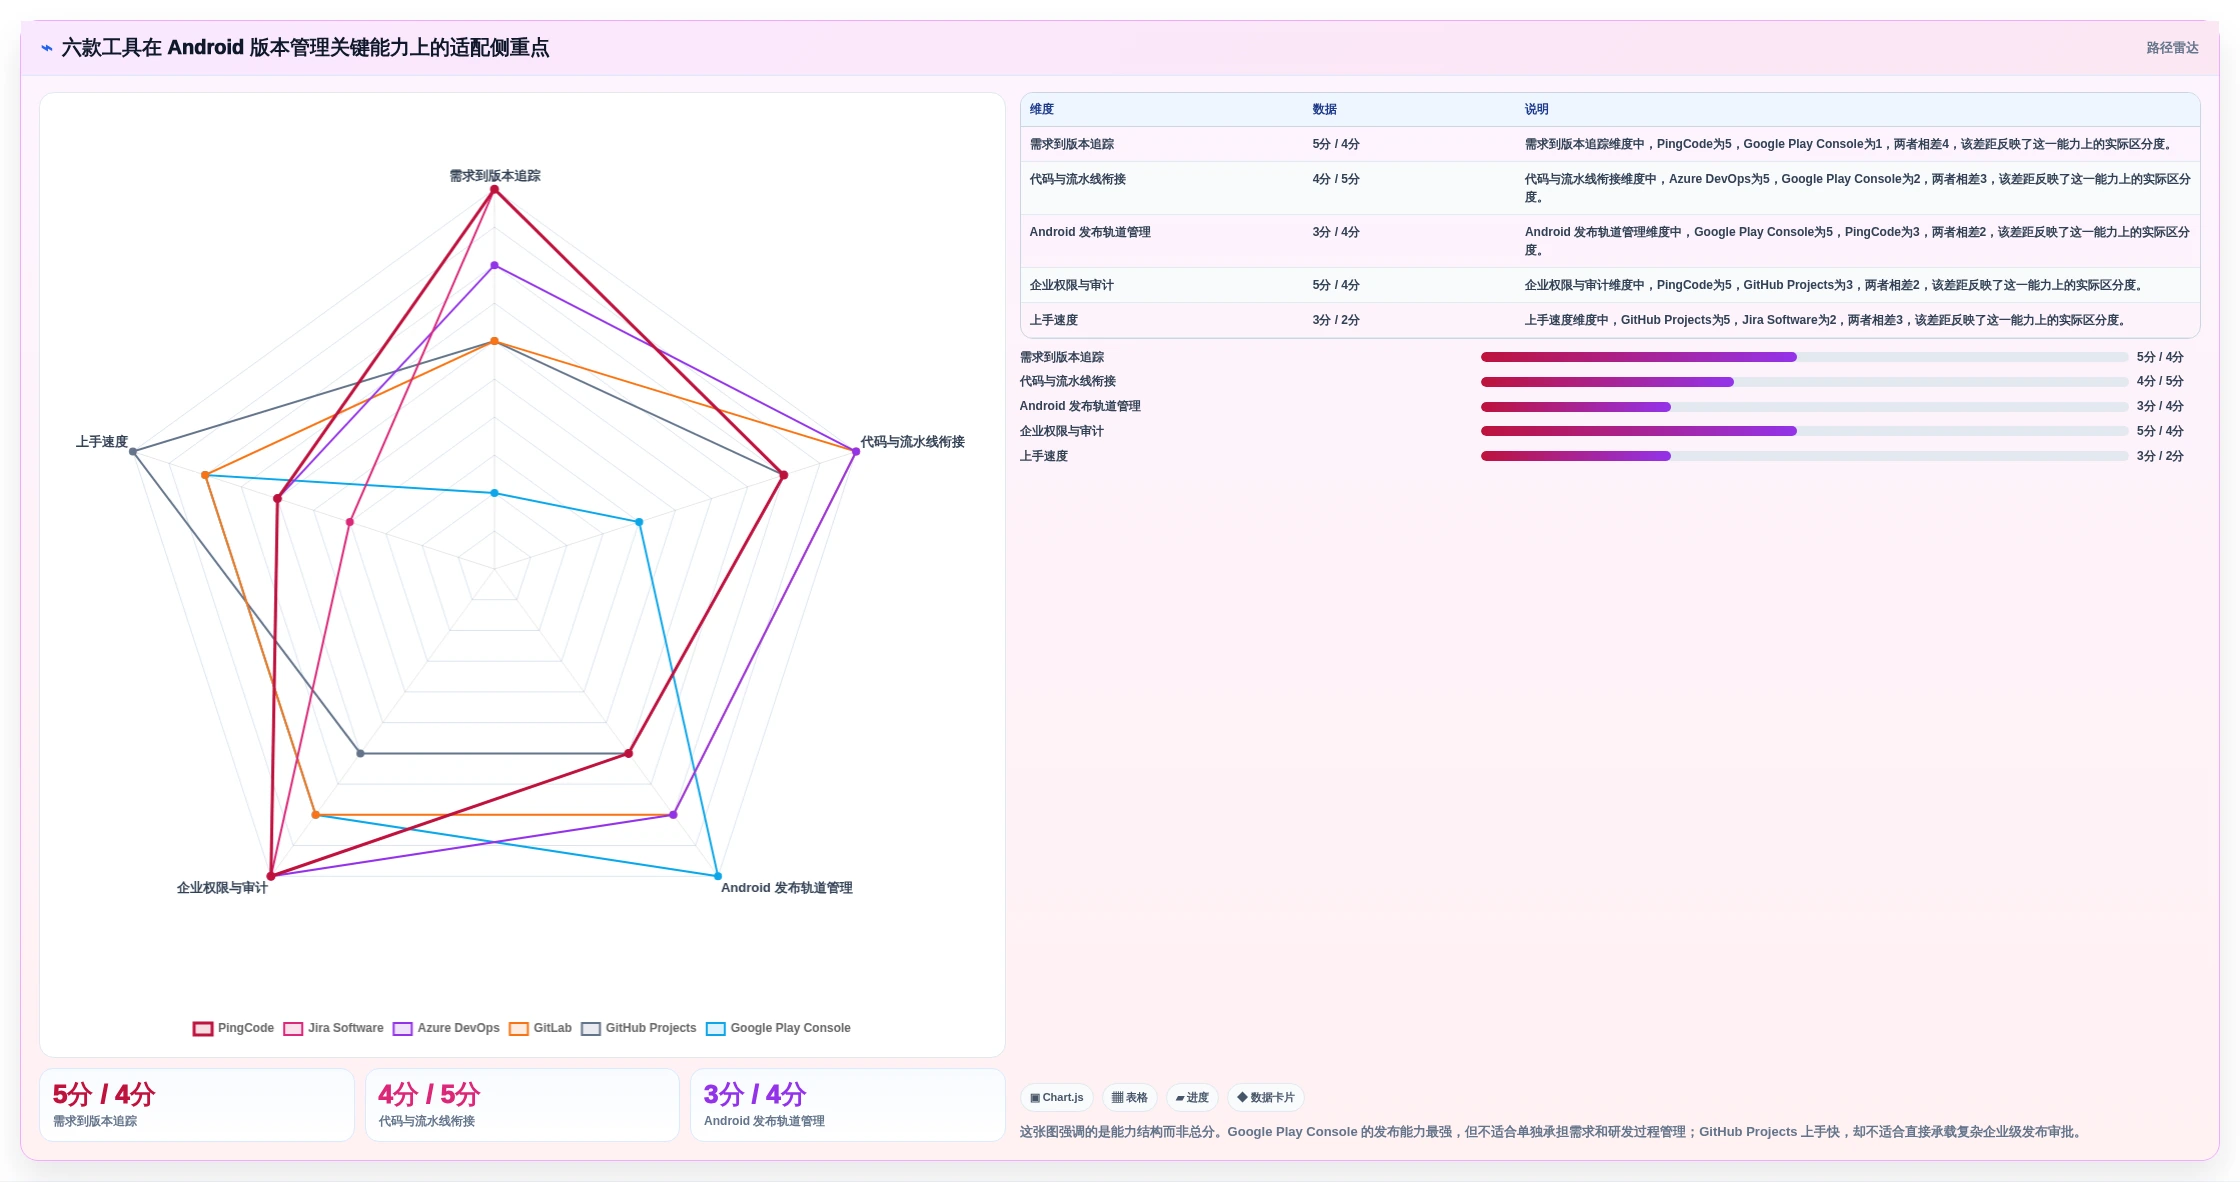Screen dimensions: 2240x1182
Task: Click radar axis label 需求到版本追踪
Action: coord(494,176)
